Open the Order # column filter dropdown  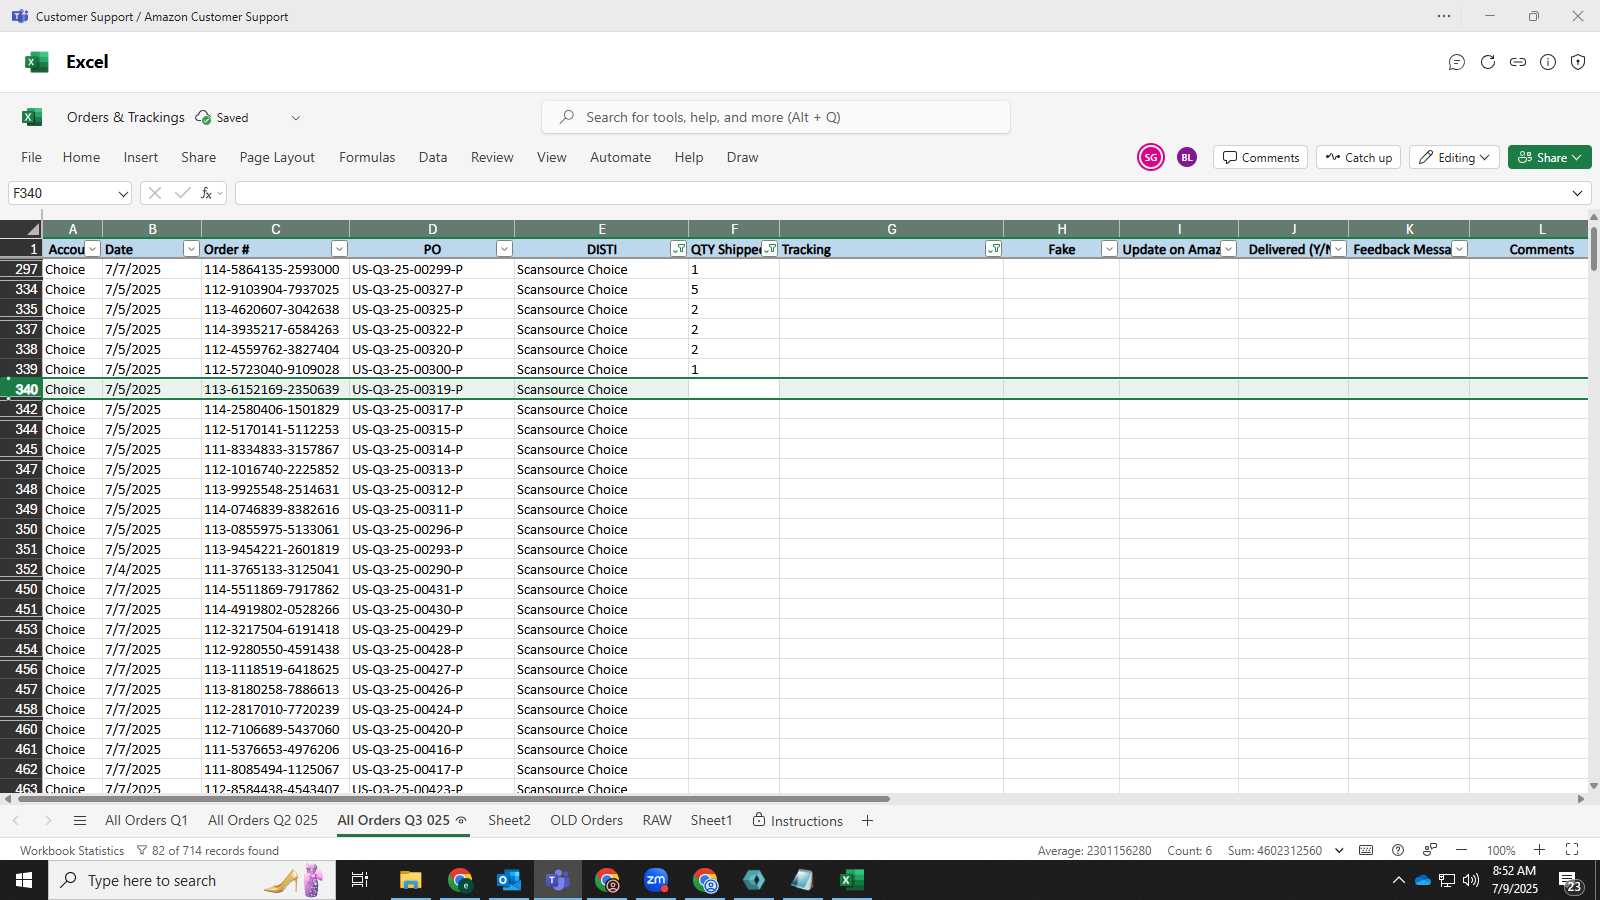339,249
